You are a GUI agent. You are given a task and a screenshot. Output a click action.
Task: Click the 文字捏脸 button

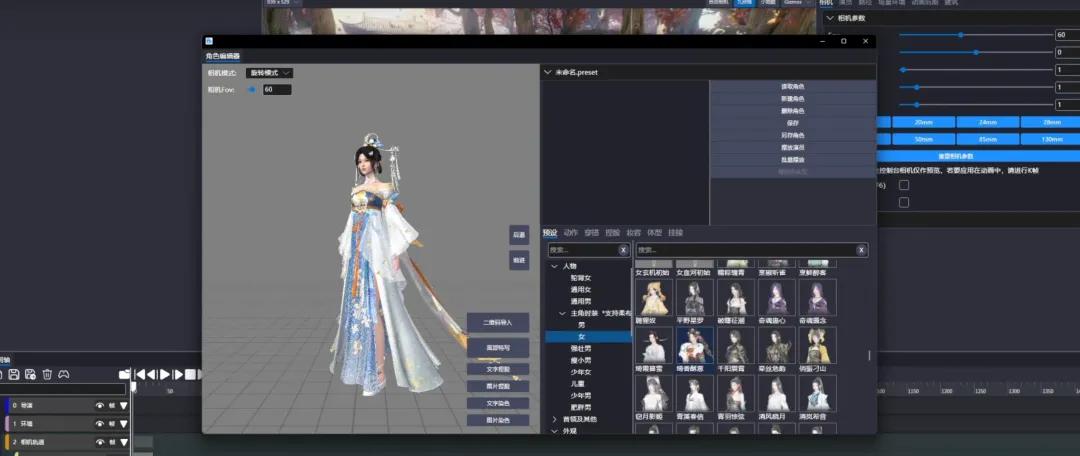(498, 369)
